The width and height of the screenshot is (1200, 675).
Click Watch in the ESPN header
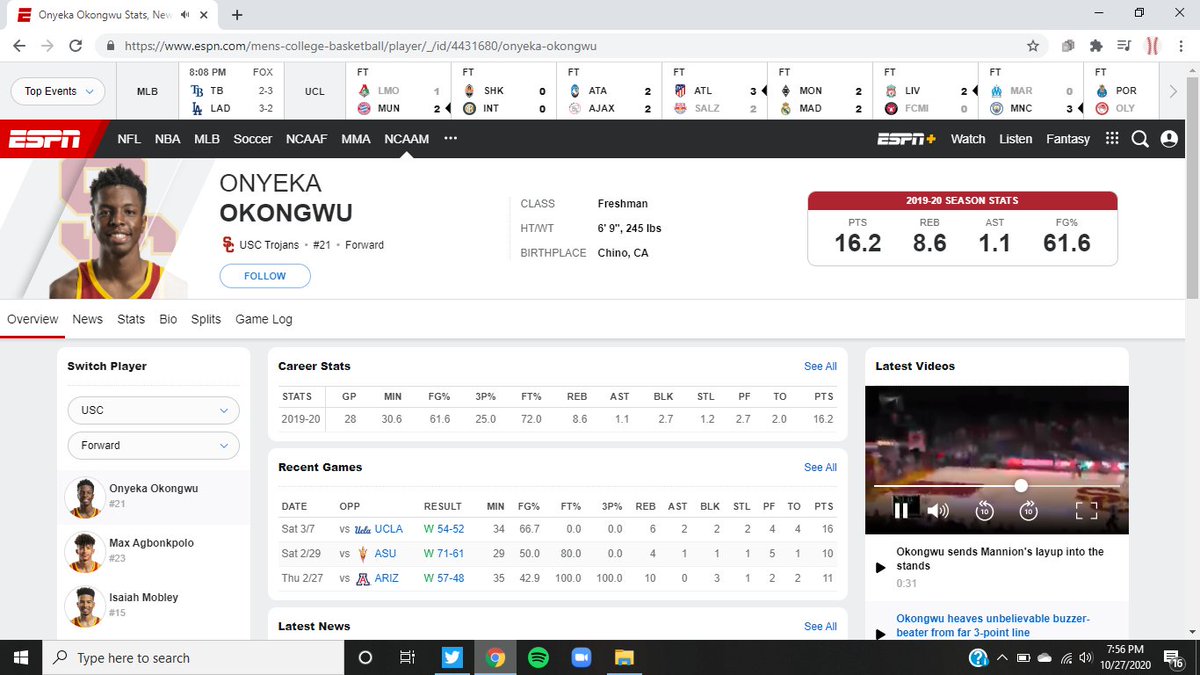point(968,139)
